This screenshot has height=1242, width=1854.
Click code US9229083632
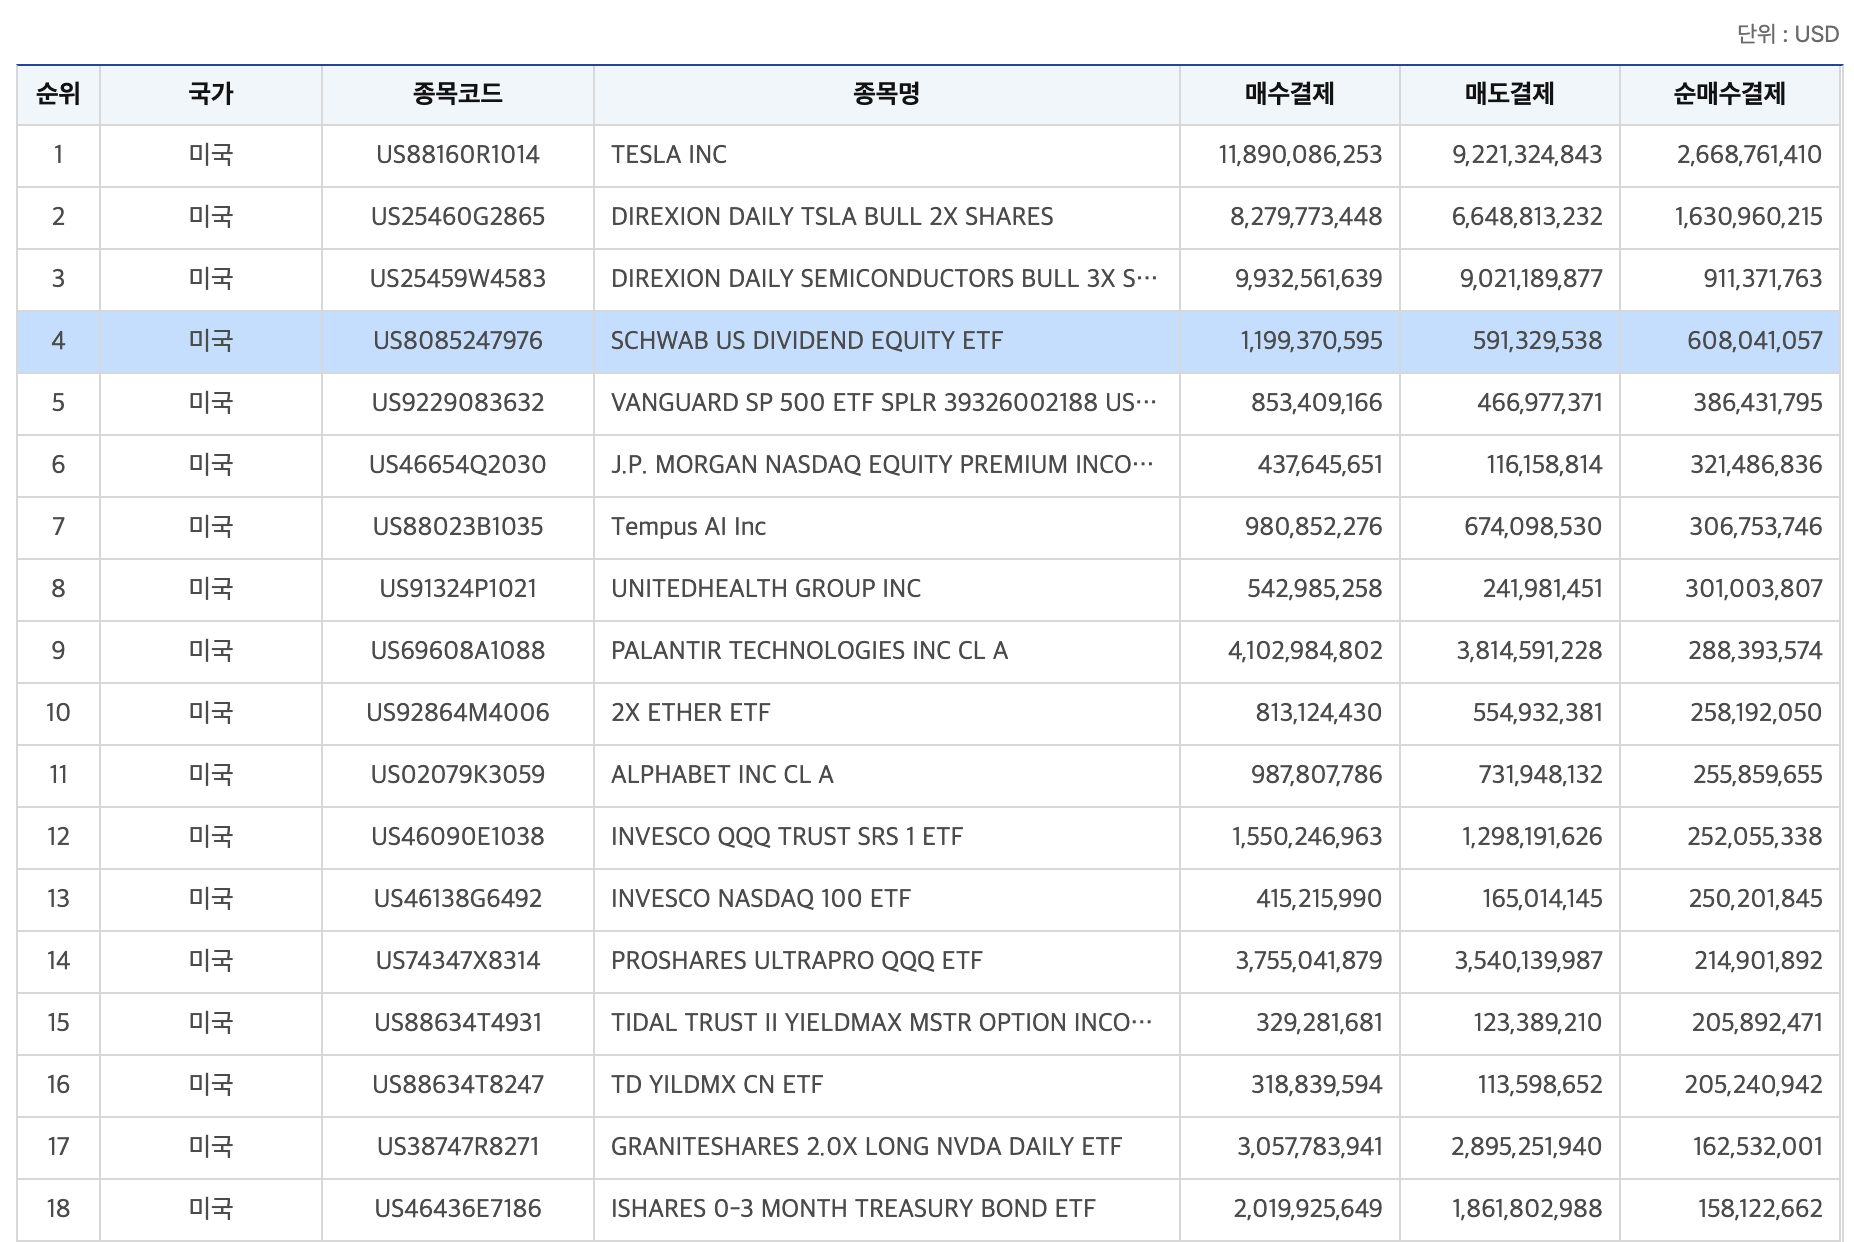458,403
